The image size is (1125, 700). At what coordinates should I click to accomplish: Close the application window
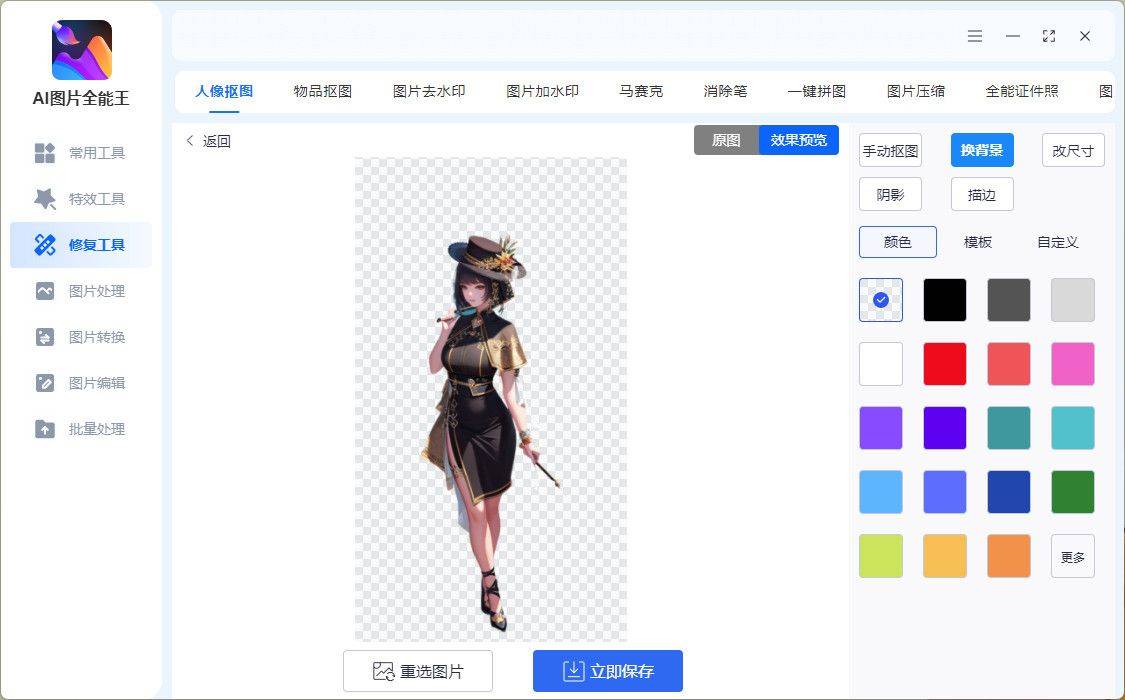(1085, 36)
